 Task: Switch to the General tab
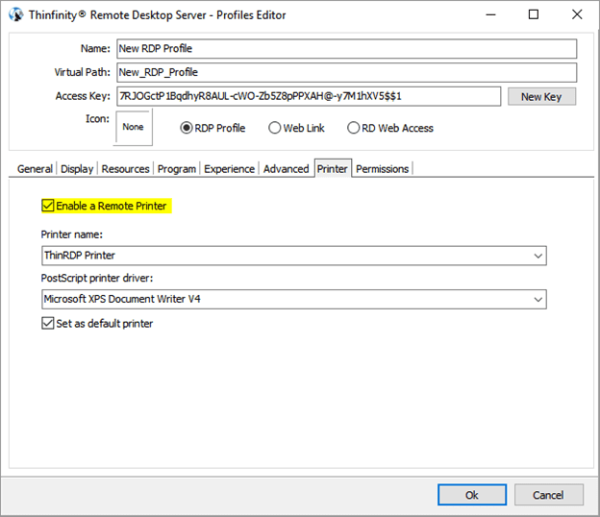(x=35, y=169)
